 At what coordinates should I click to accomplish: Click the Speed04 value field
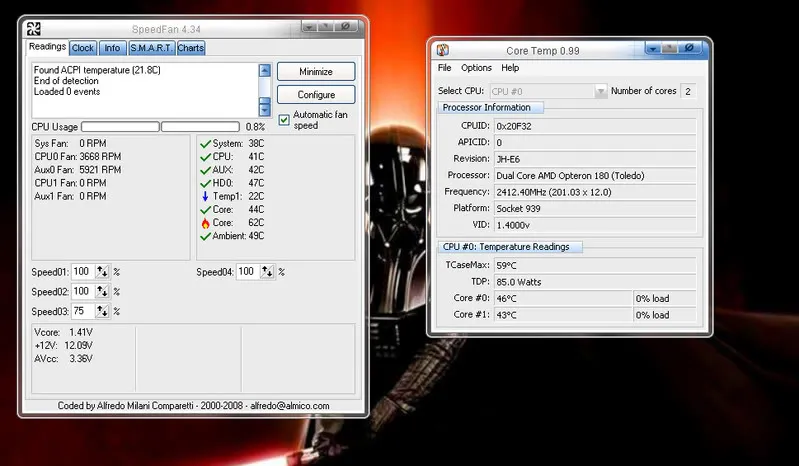(248, 272)
